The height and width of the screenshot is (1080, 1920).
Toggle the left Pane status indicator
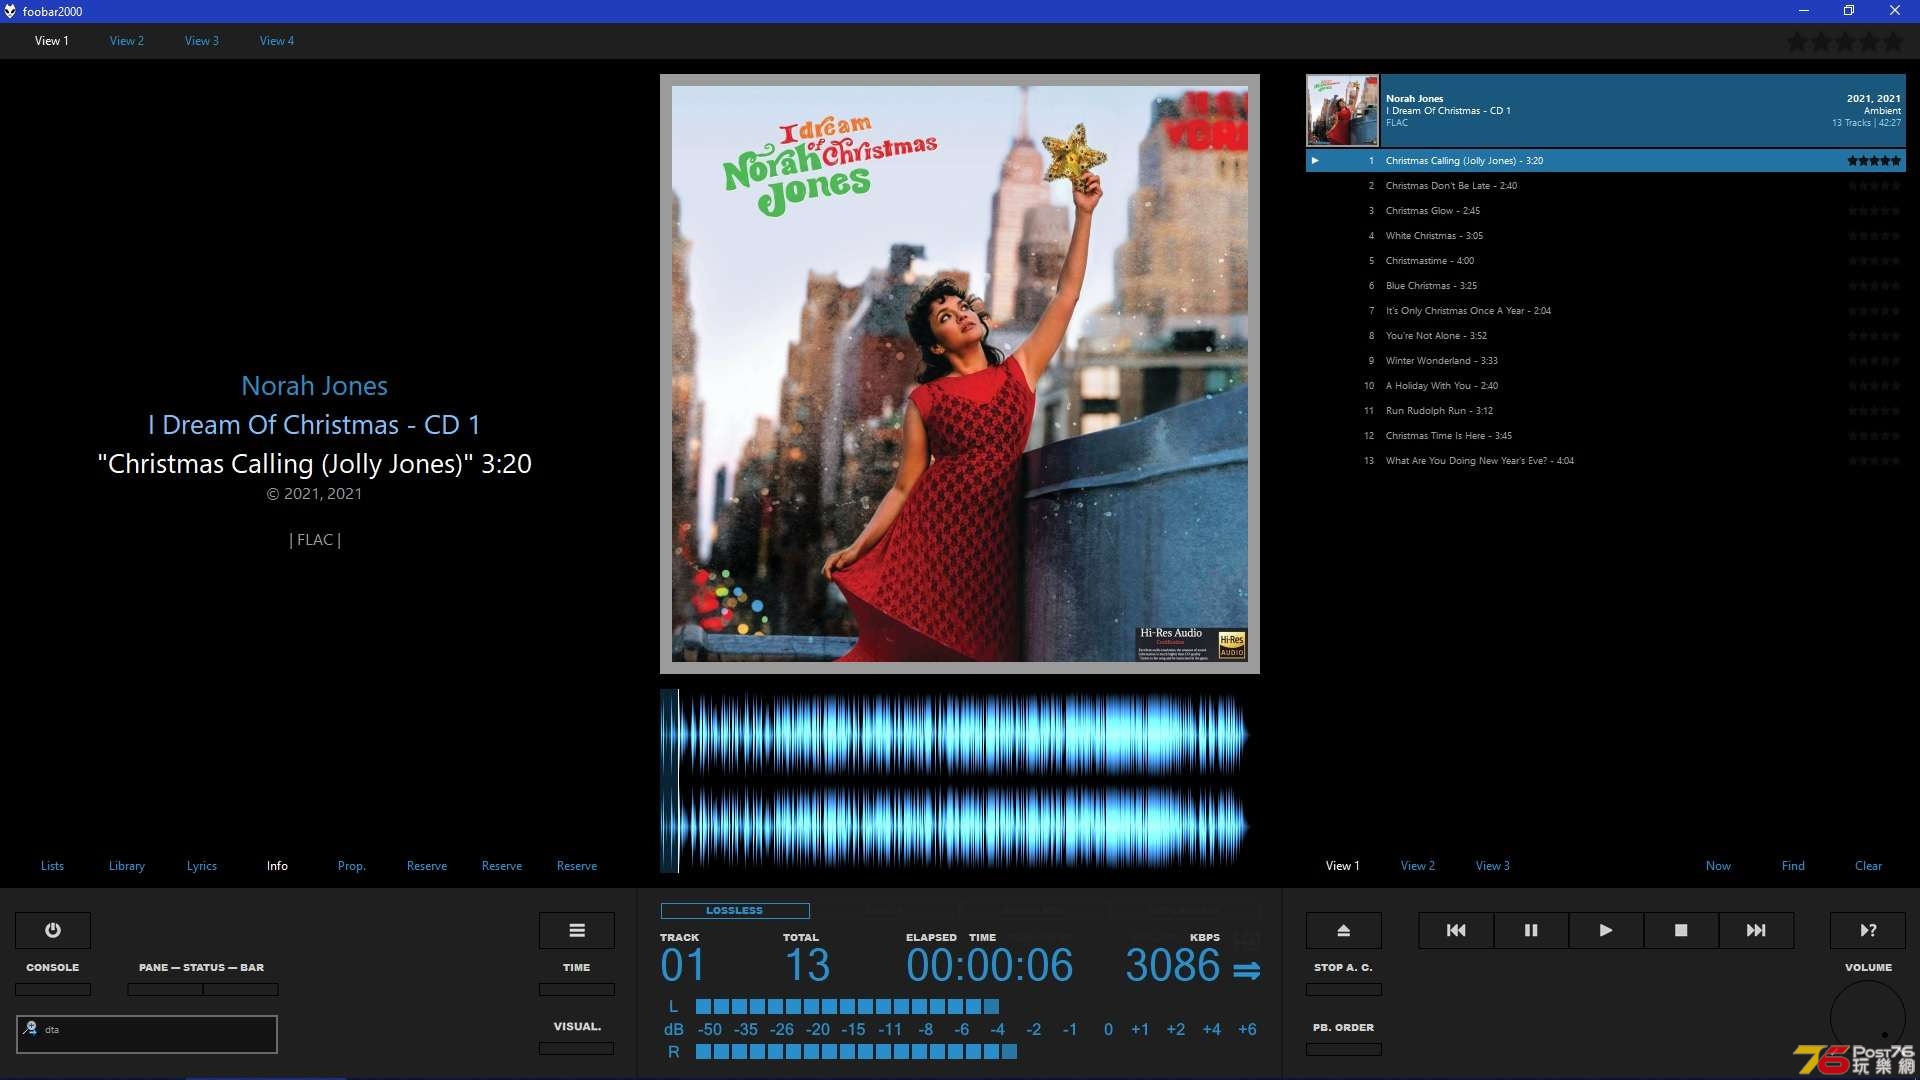pos(165,989)
